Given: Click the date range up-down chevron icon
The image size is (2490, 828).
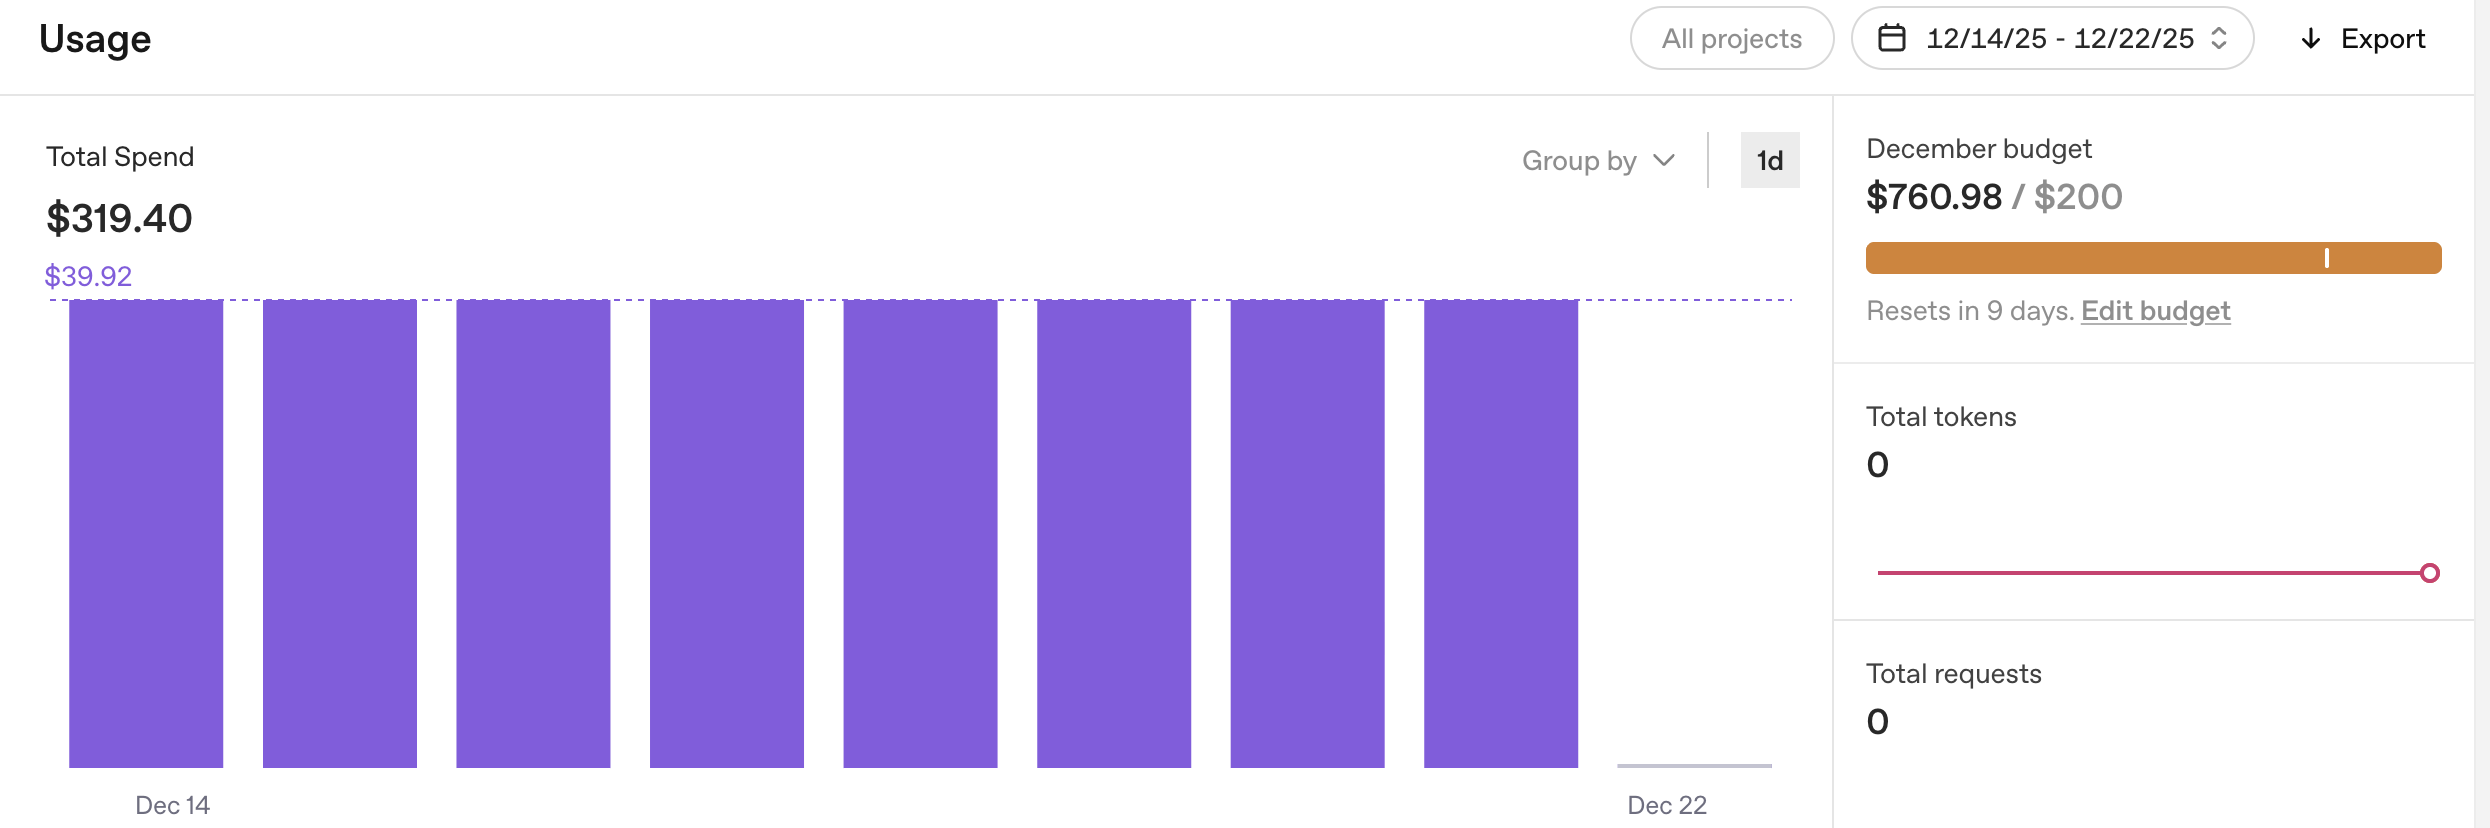Looking at the screenshot, I should tap(2219, 38).
